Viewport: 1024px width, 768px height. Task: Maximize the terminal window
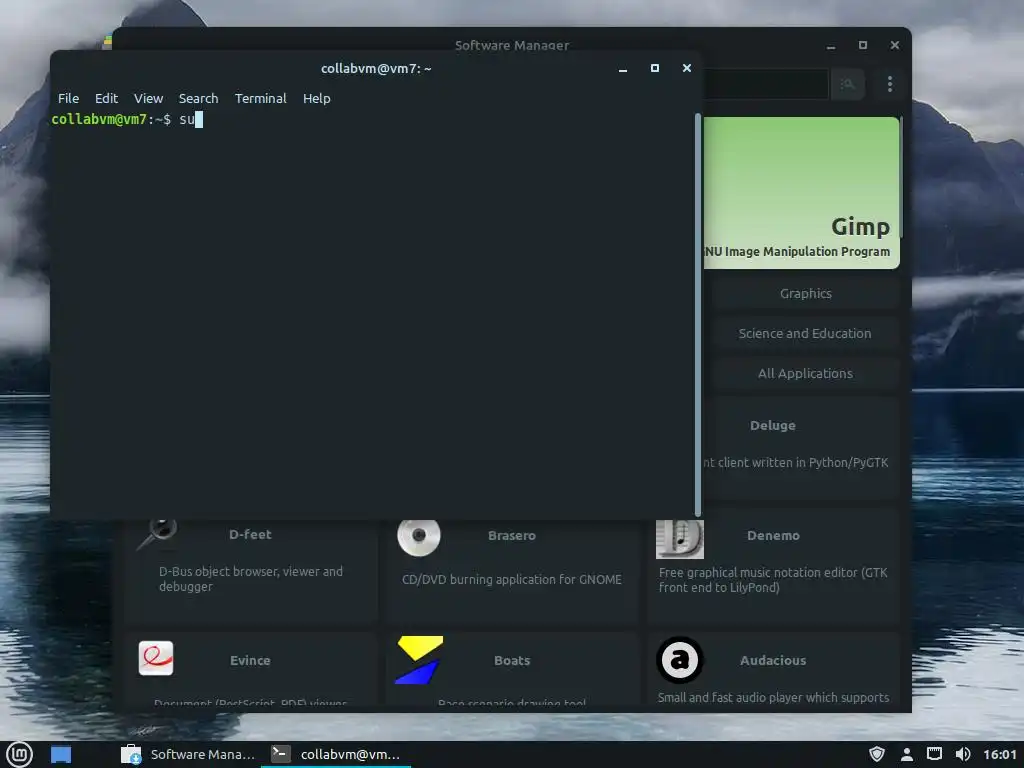click(654, 68)
